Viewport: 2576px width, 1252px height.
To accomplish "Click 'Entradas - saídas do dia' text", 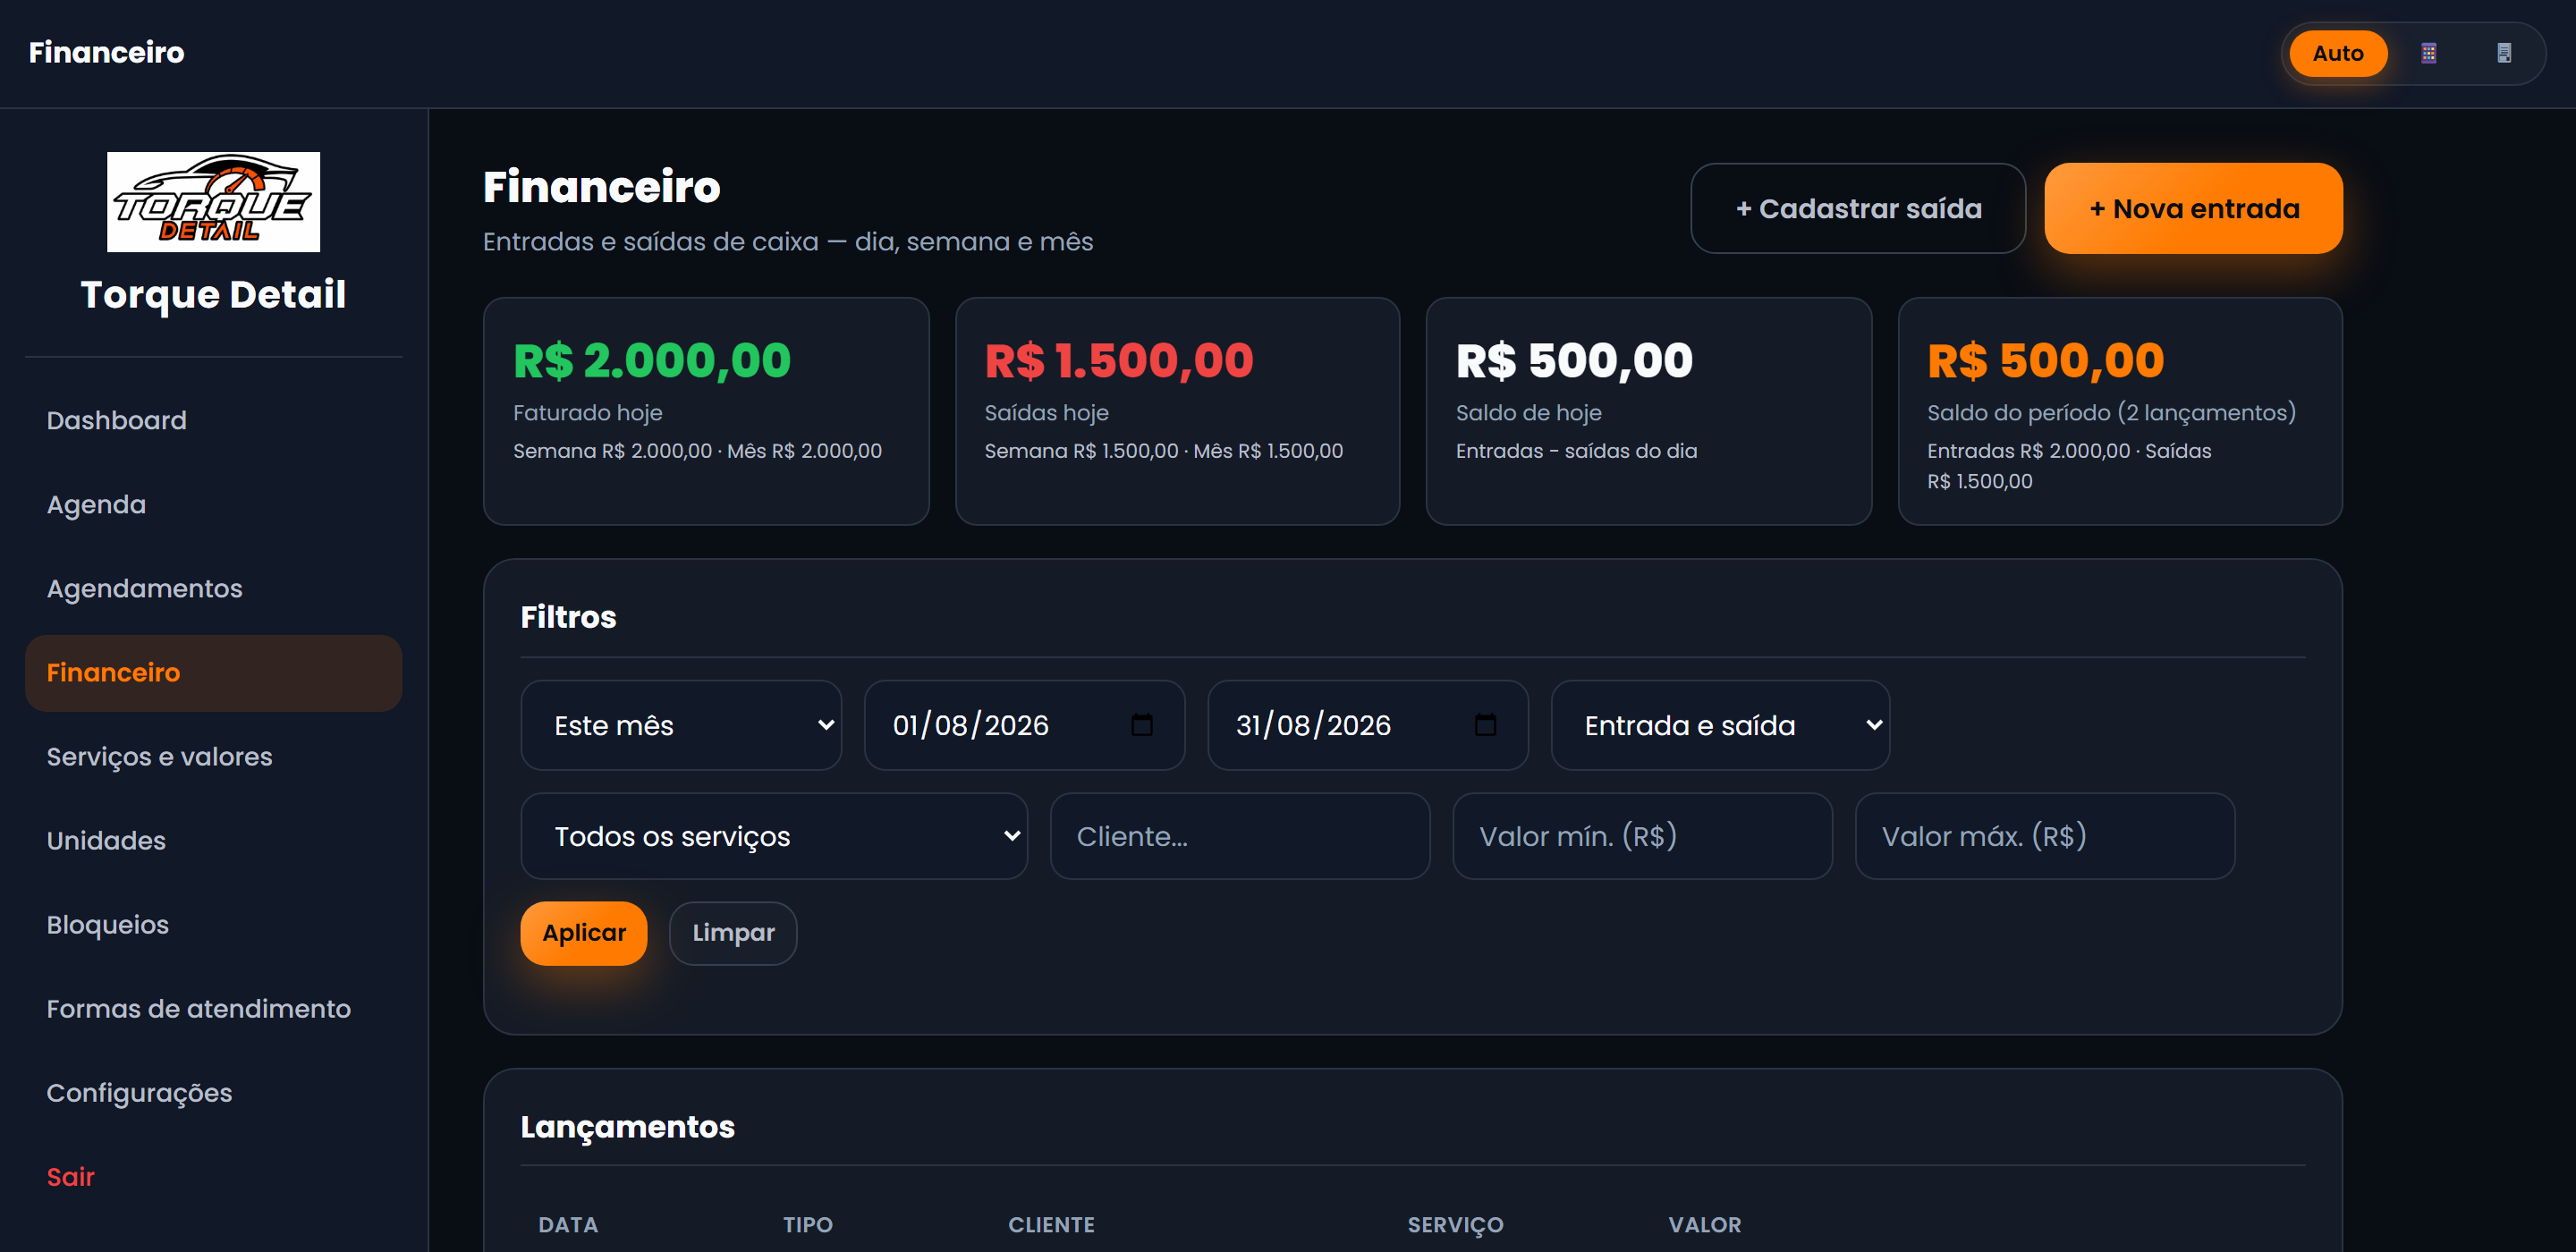I will click(x=1576, y=450).
